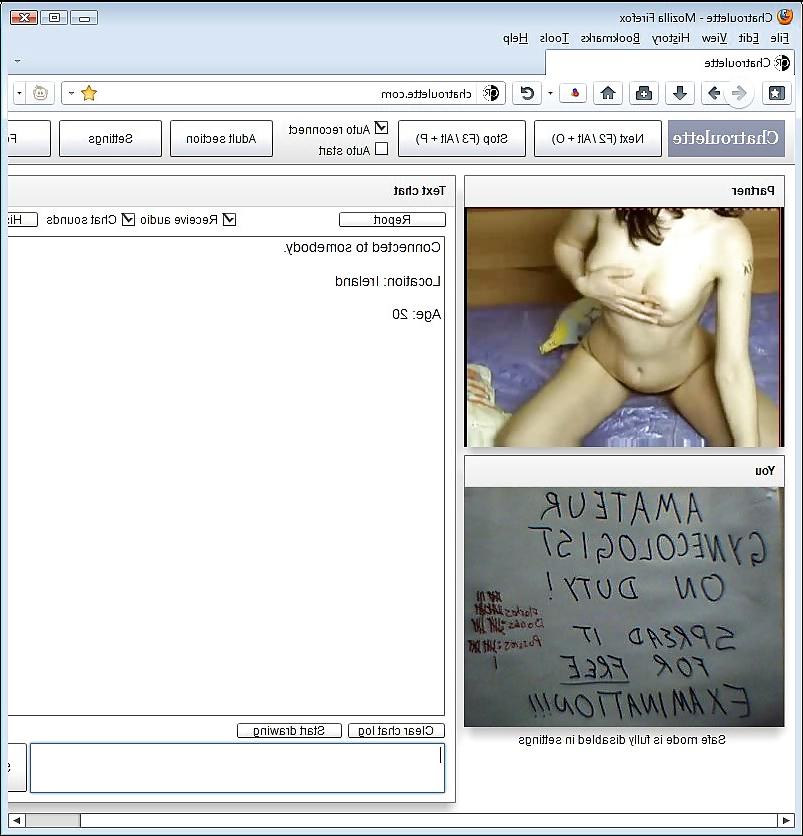Click the 'Connected to somebody.' chat line

(363, 248)
